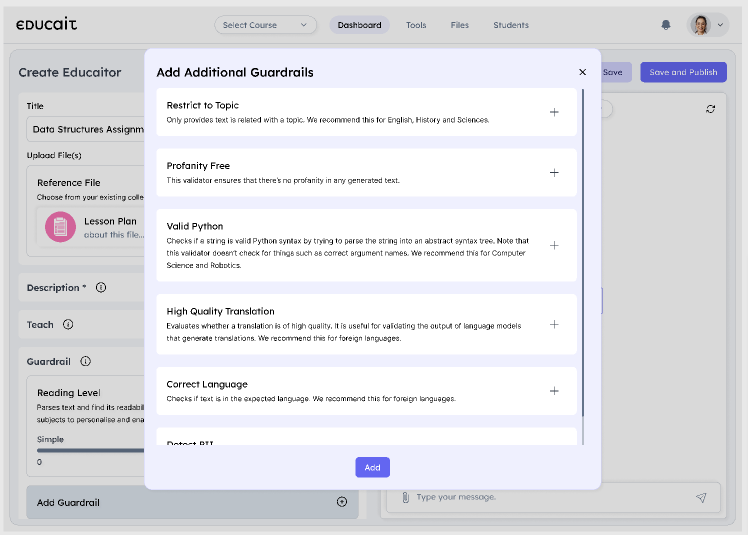Expand the user profile menu
The height and width of the screenshot is (535, 748).
click(708, 25)
